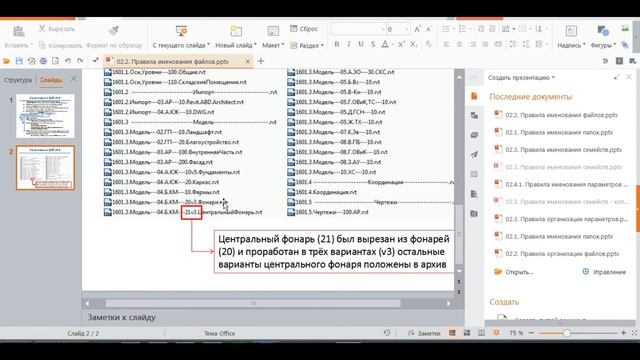
Task: Start slideshow with 'С текущего слайда' icon
Action: (x=181, y=31)
